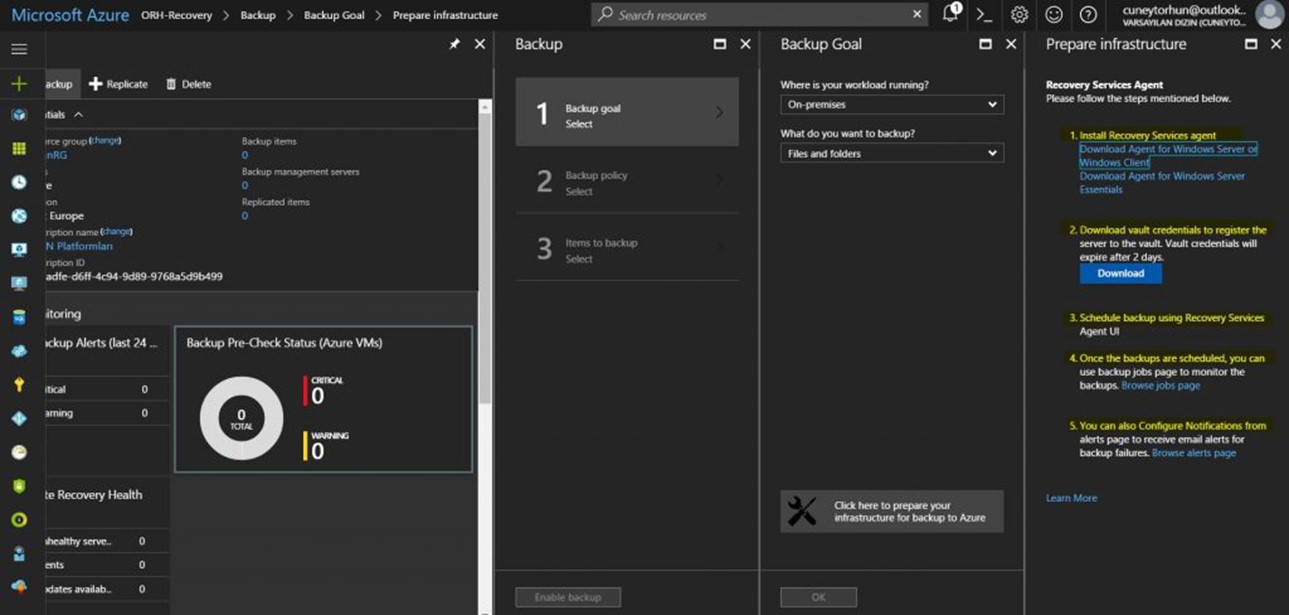Click Backup items count value 0
Screen dimensions: 1289x615
pyautogui.click(x=245, y=155)
